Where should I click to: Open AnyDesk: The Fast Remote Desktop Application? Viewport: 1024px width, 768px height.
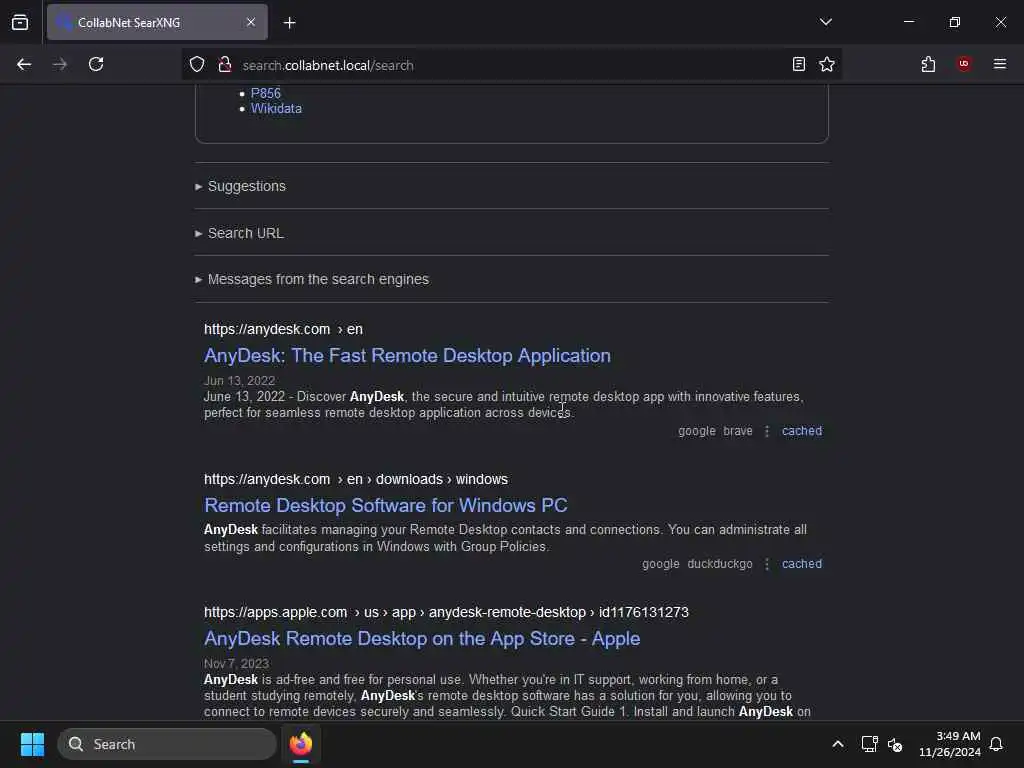pyautogui.click(x=408, y=355)
